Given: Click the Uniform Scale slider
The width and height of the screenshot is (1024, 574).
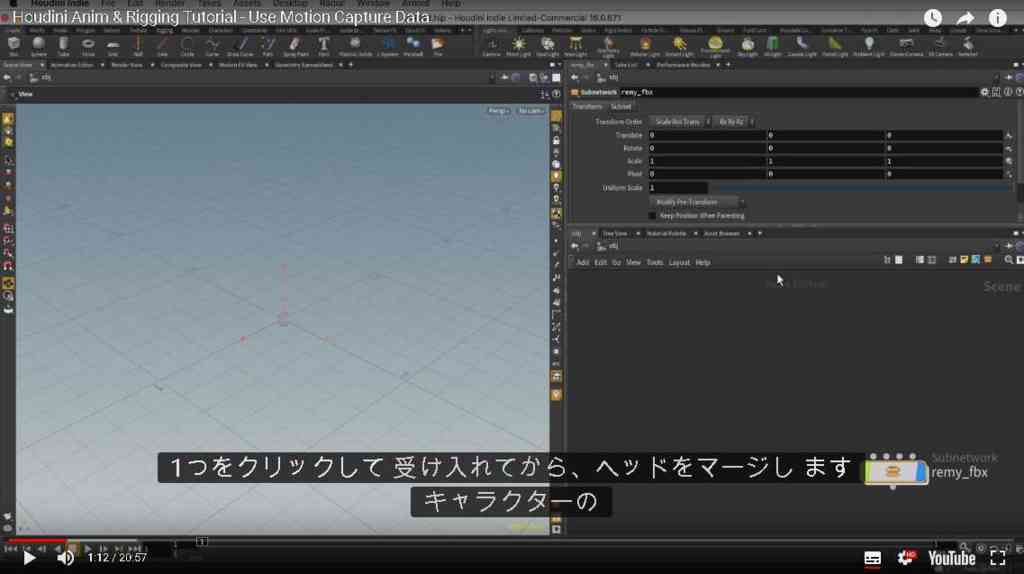Looking at the screenshot, I should point(859,188).
